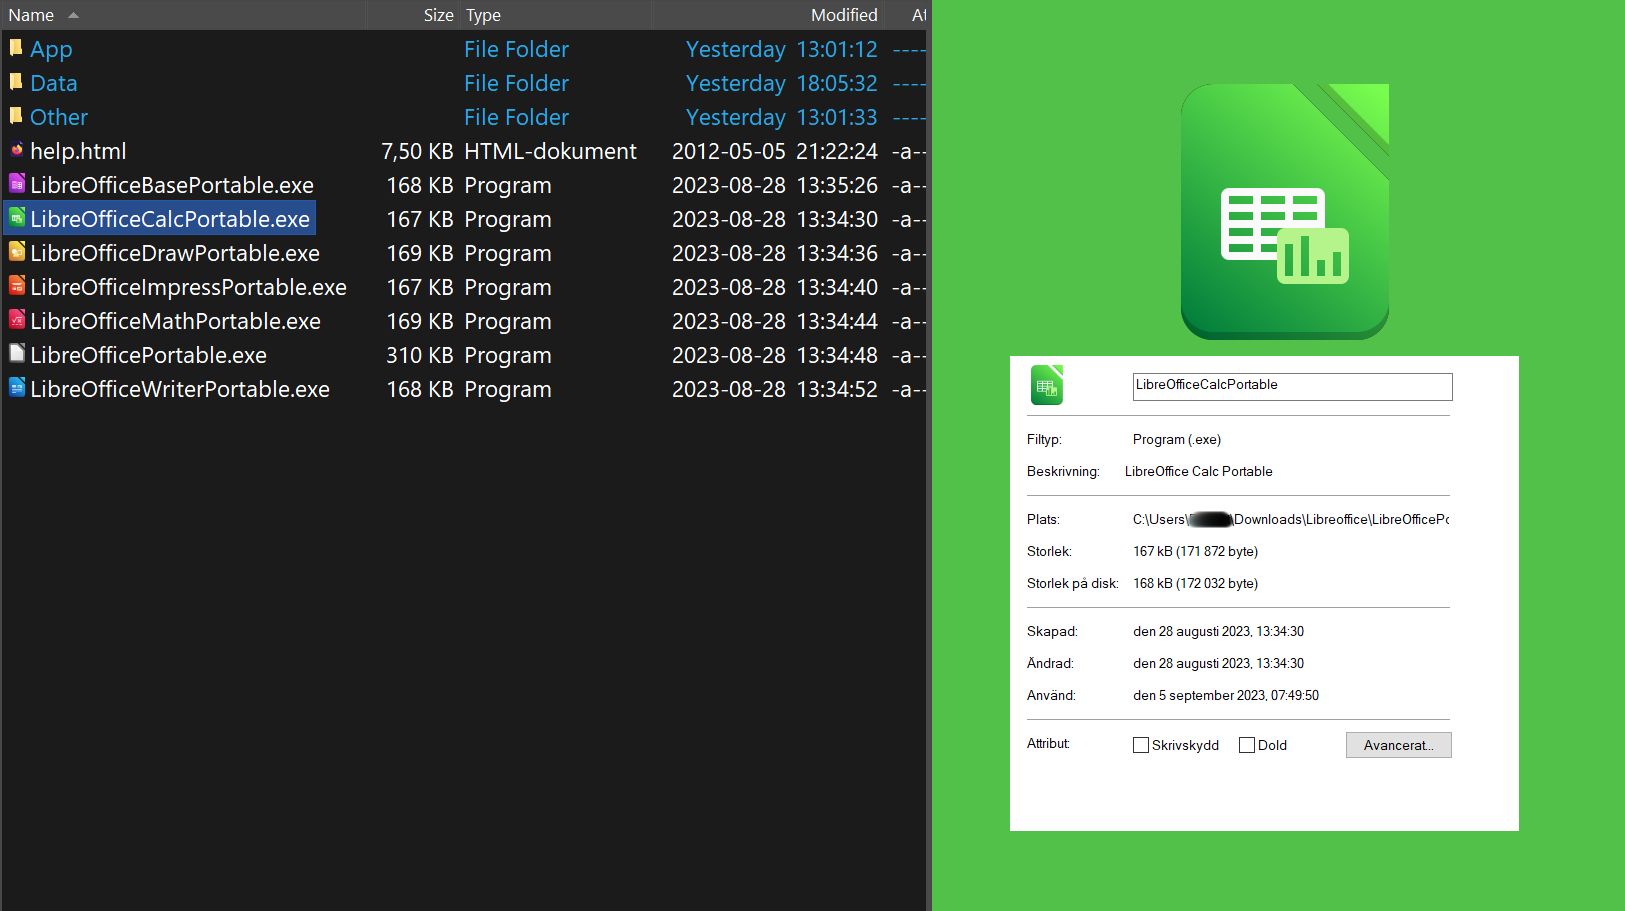Click the LibreOfficeCalcPortable name field
Image resolution: width=1625 pixels, height=911 pixels.
(1292, 387)
